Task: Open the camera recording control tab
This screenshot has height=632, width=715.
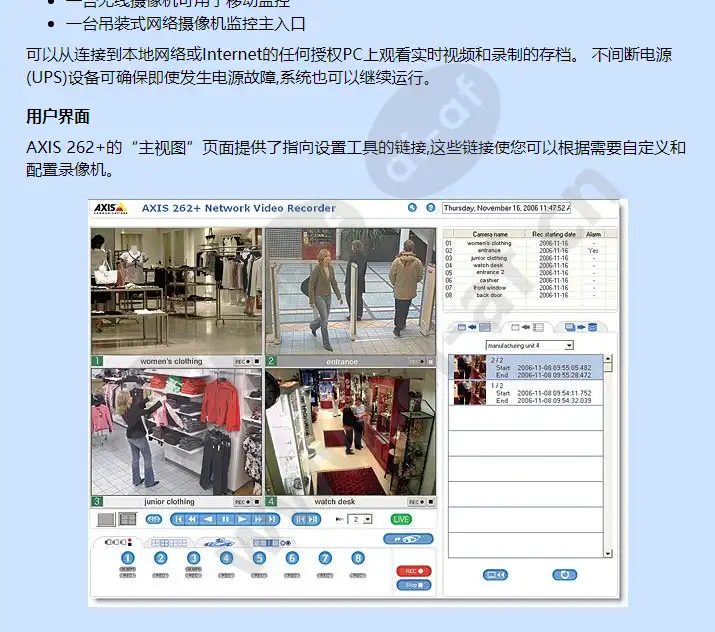Action: 118,542
